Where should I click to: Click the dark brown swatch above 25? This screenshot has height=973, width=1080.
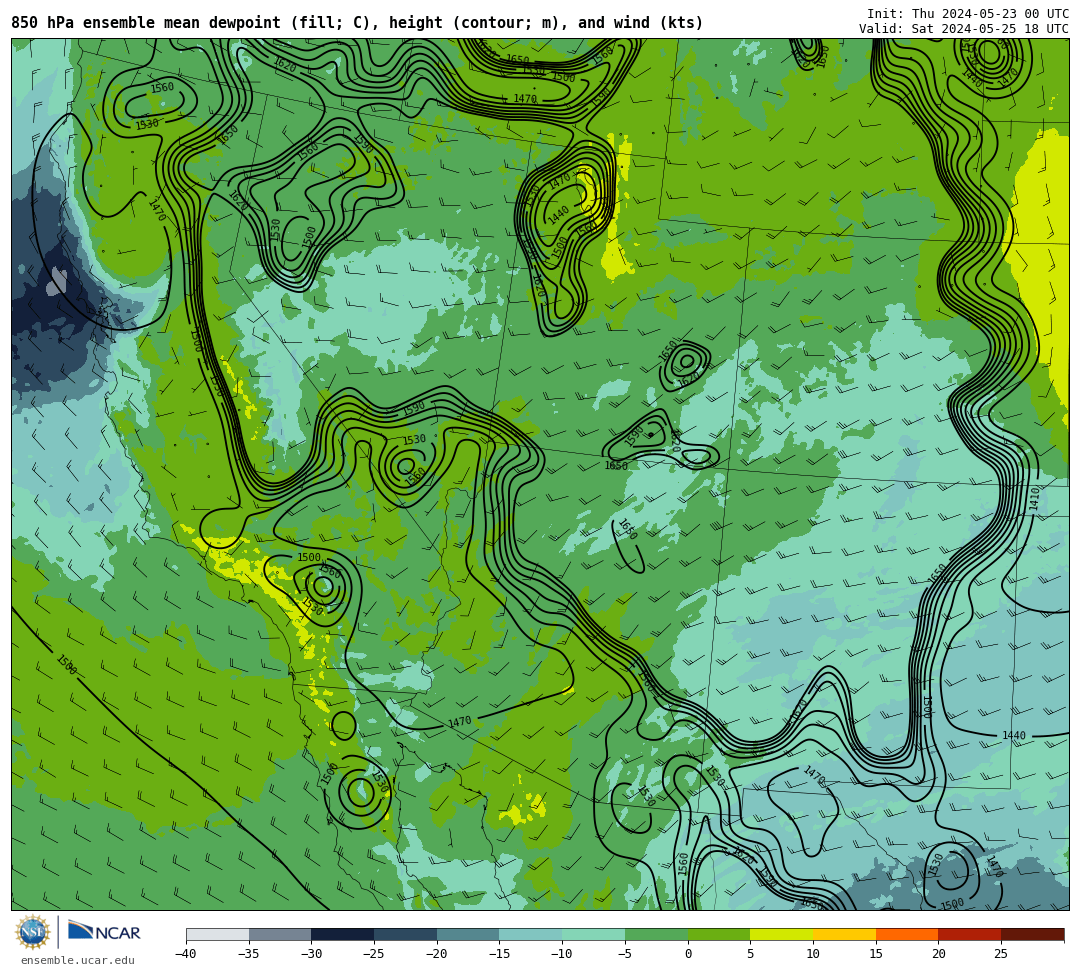tap(1032, 934)
